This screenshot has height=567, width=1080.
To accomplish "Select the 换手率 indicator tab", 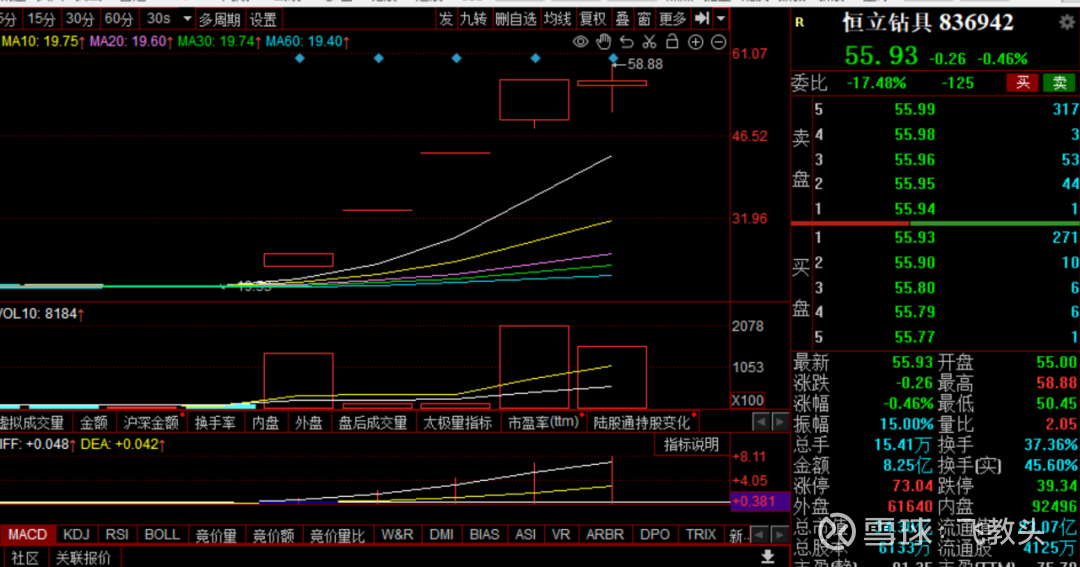I will [215, 422].
